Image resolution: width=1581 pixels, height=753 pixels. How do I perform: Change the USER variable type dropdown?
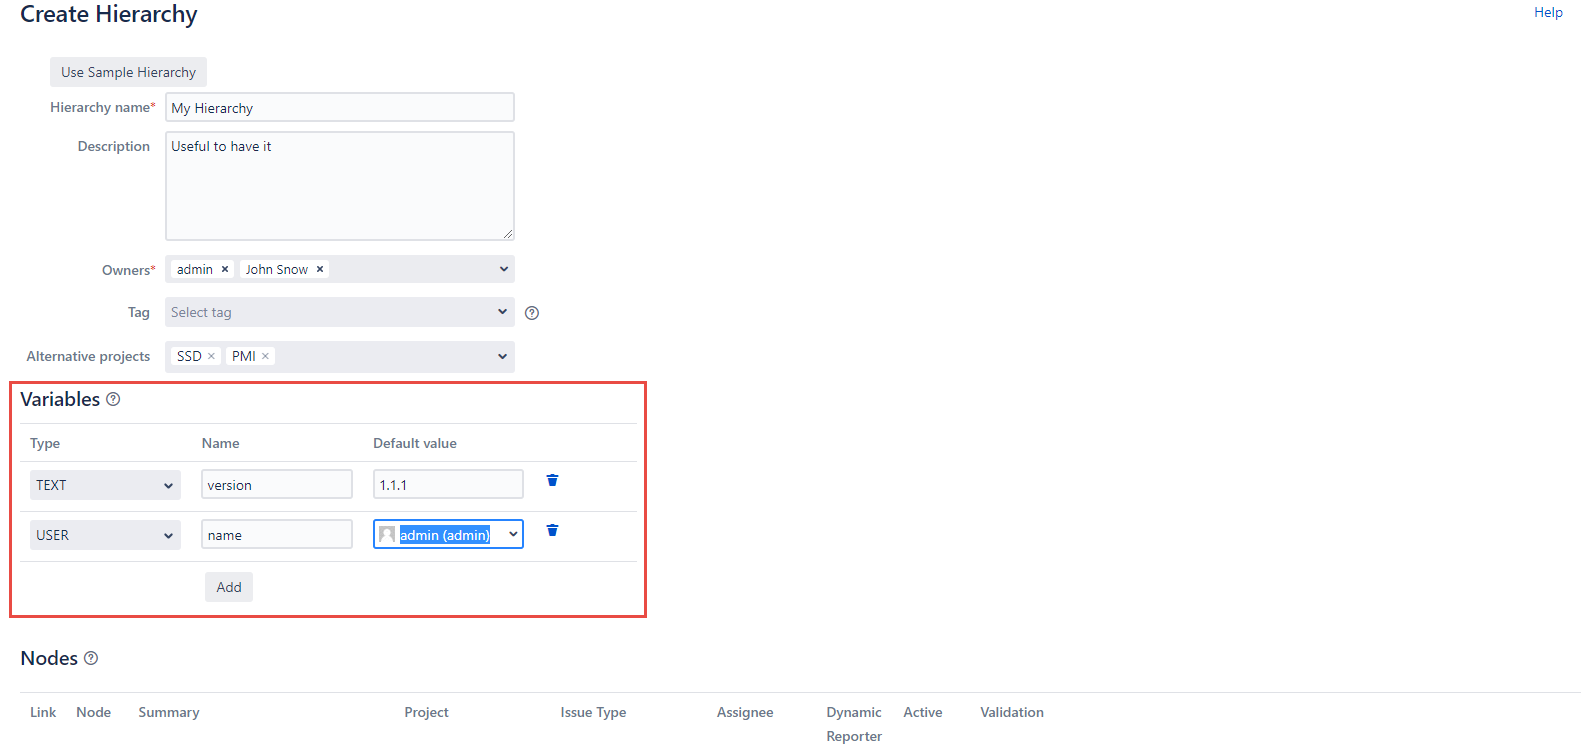point(105,535)
